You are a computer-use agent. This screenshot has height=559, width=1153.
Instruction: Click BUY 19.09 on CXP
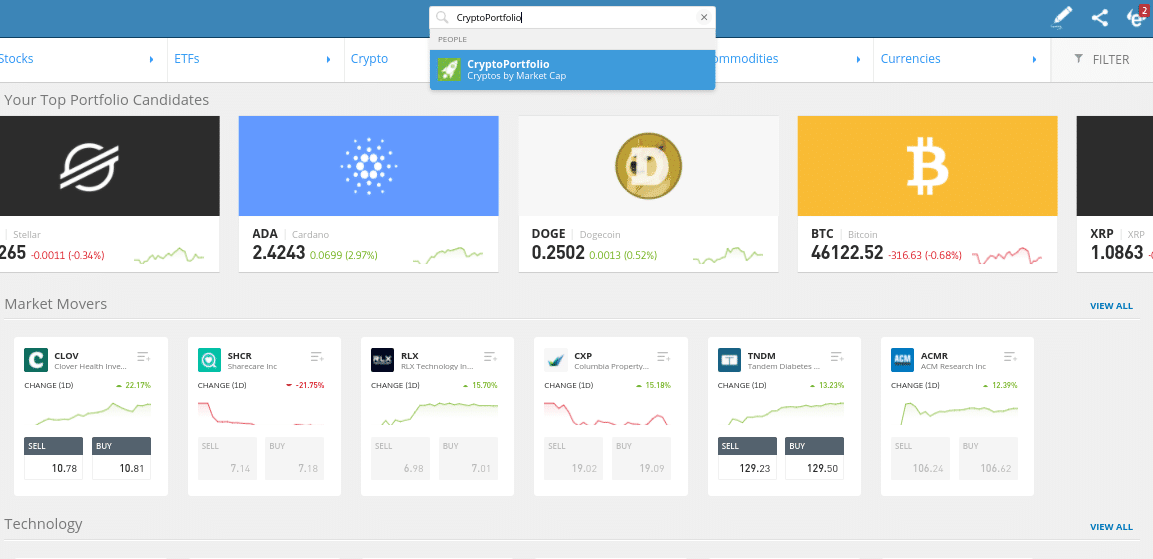pos(641,458)
